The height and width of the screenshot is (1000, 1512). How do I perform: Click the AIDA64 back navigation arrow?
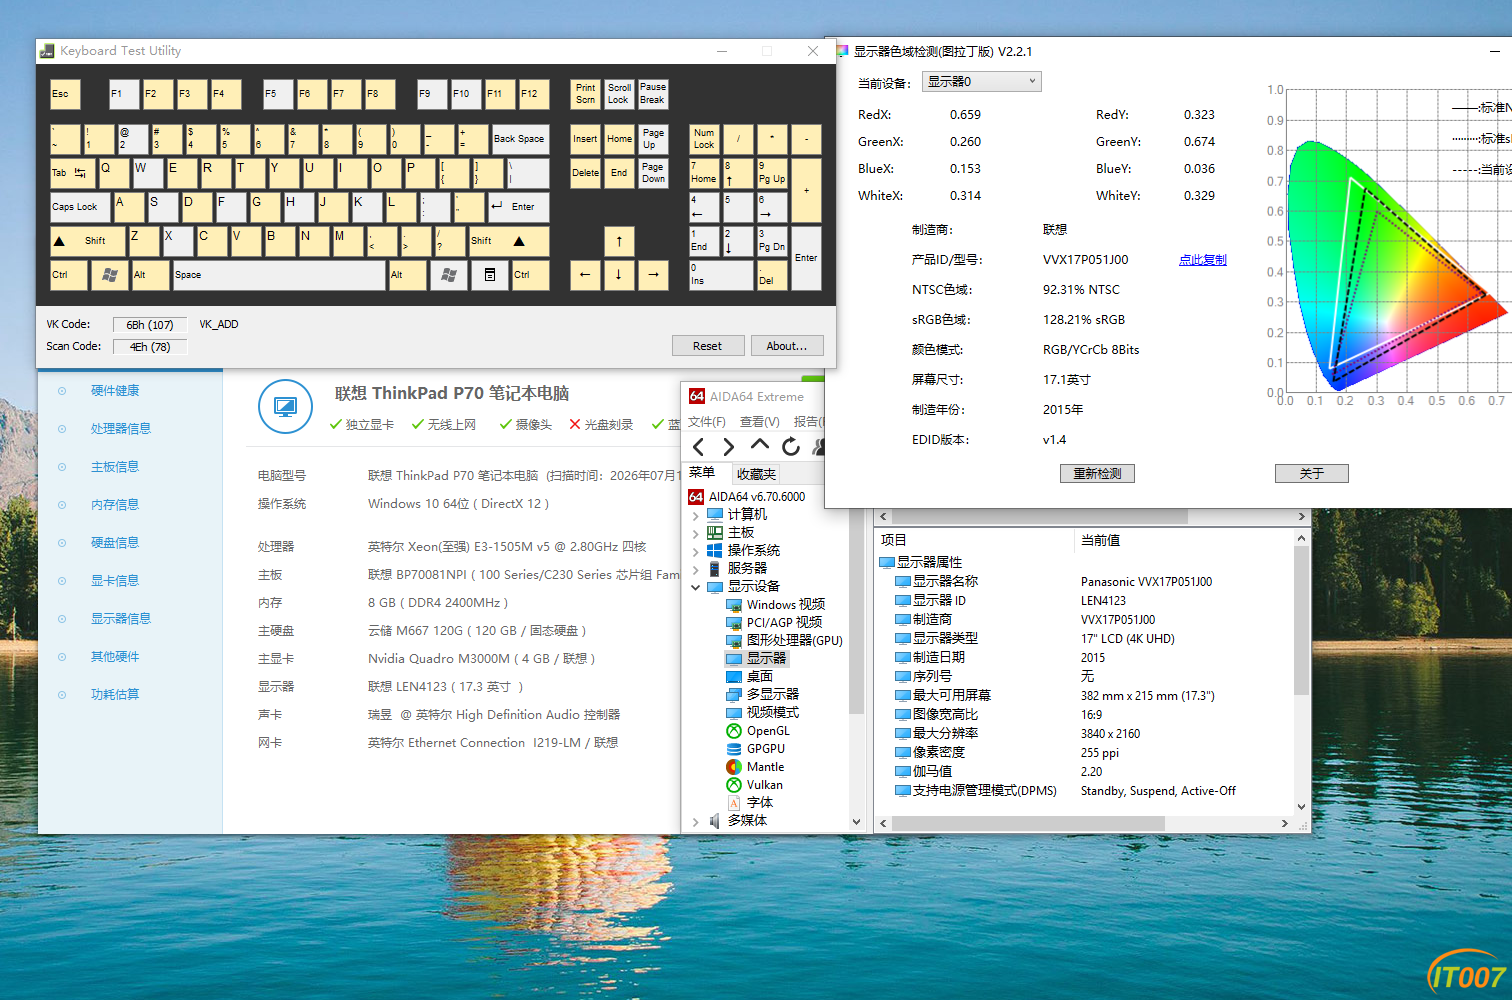tap(698, 447)
